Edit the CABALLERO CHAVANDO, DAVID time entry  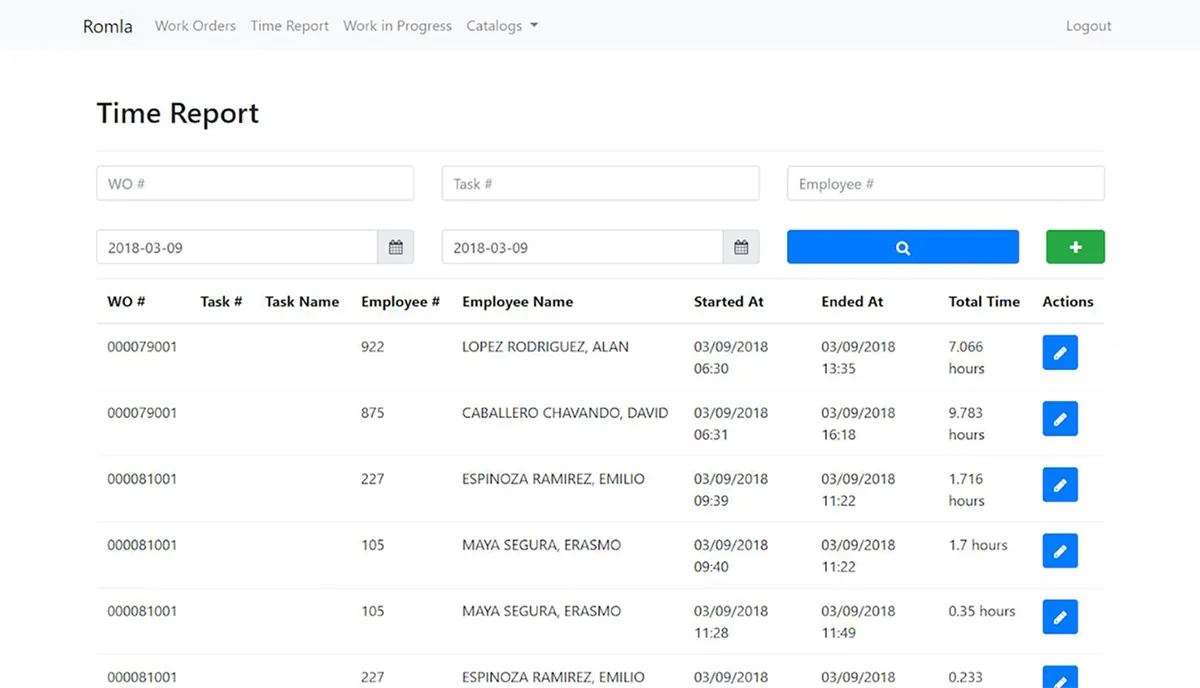(1060, 419)
